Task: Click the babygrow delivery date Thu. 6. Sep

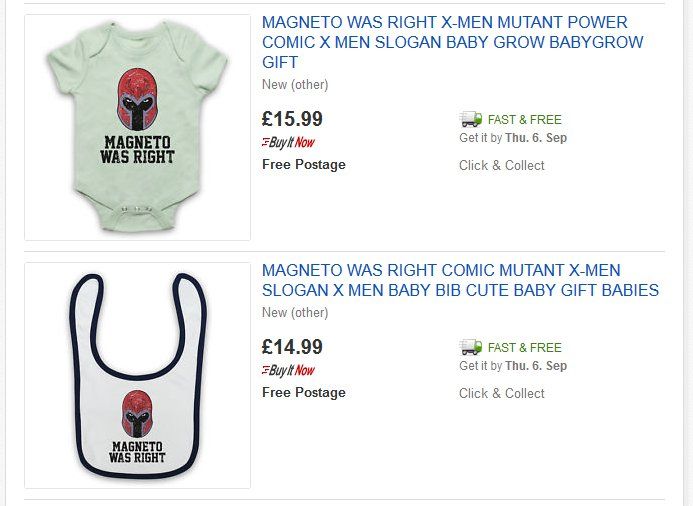Action: 536,138
